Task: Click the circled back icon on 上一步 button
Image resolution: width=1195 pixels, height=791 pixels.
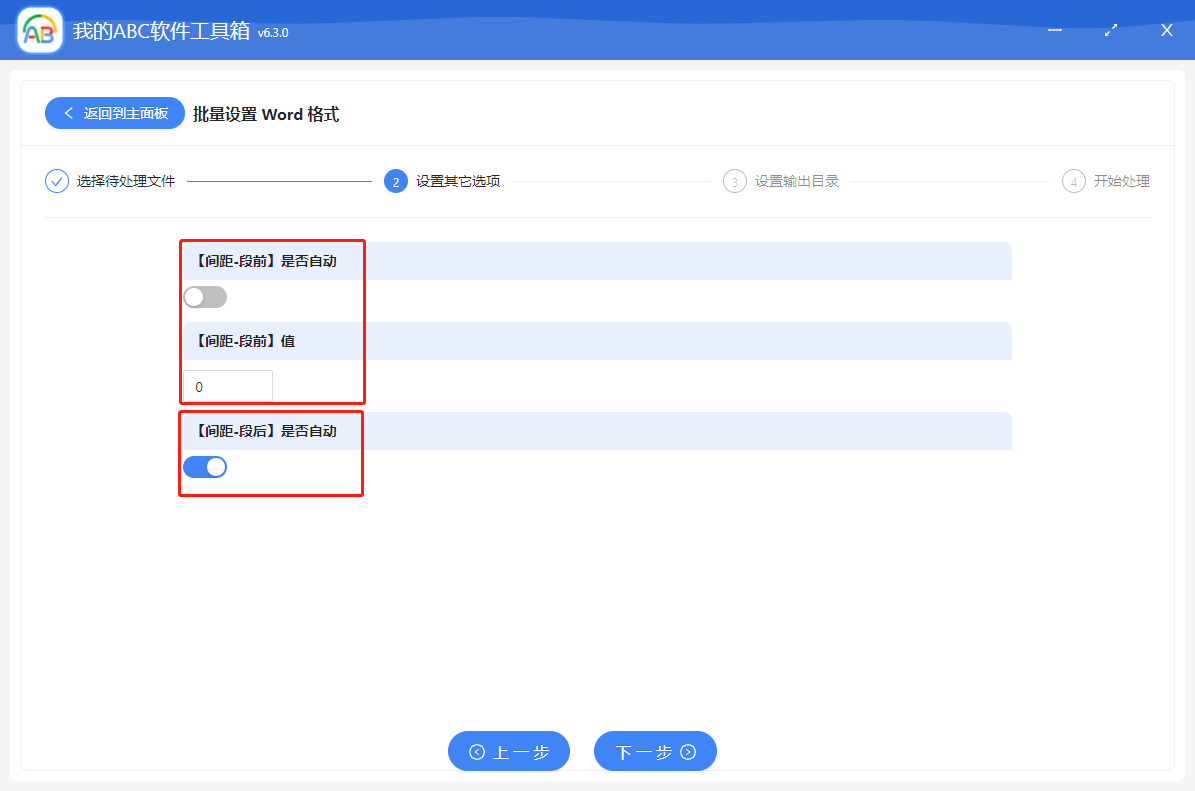Action: click(478, 751)
